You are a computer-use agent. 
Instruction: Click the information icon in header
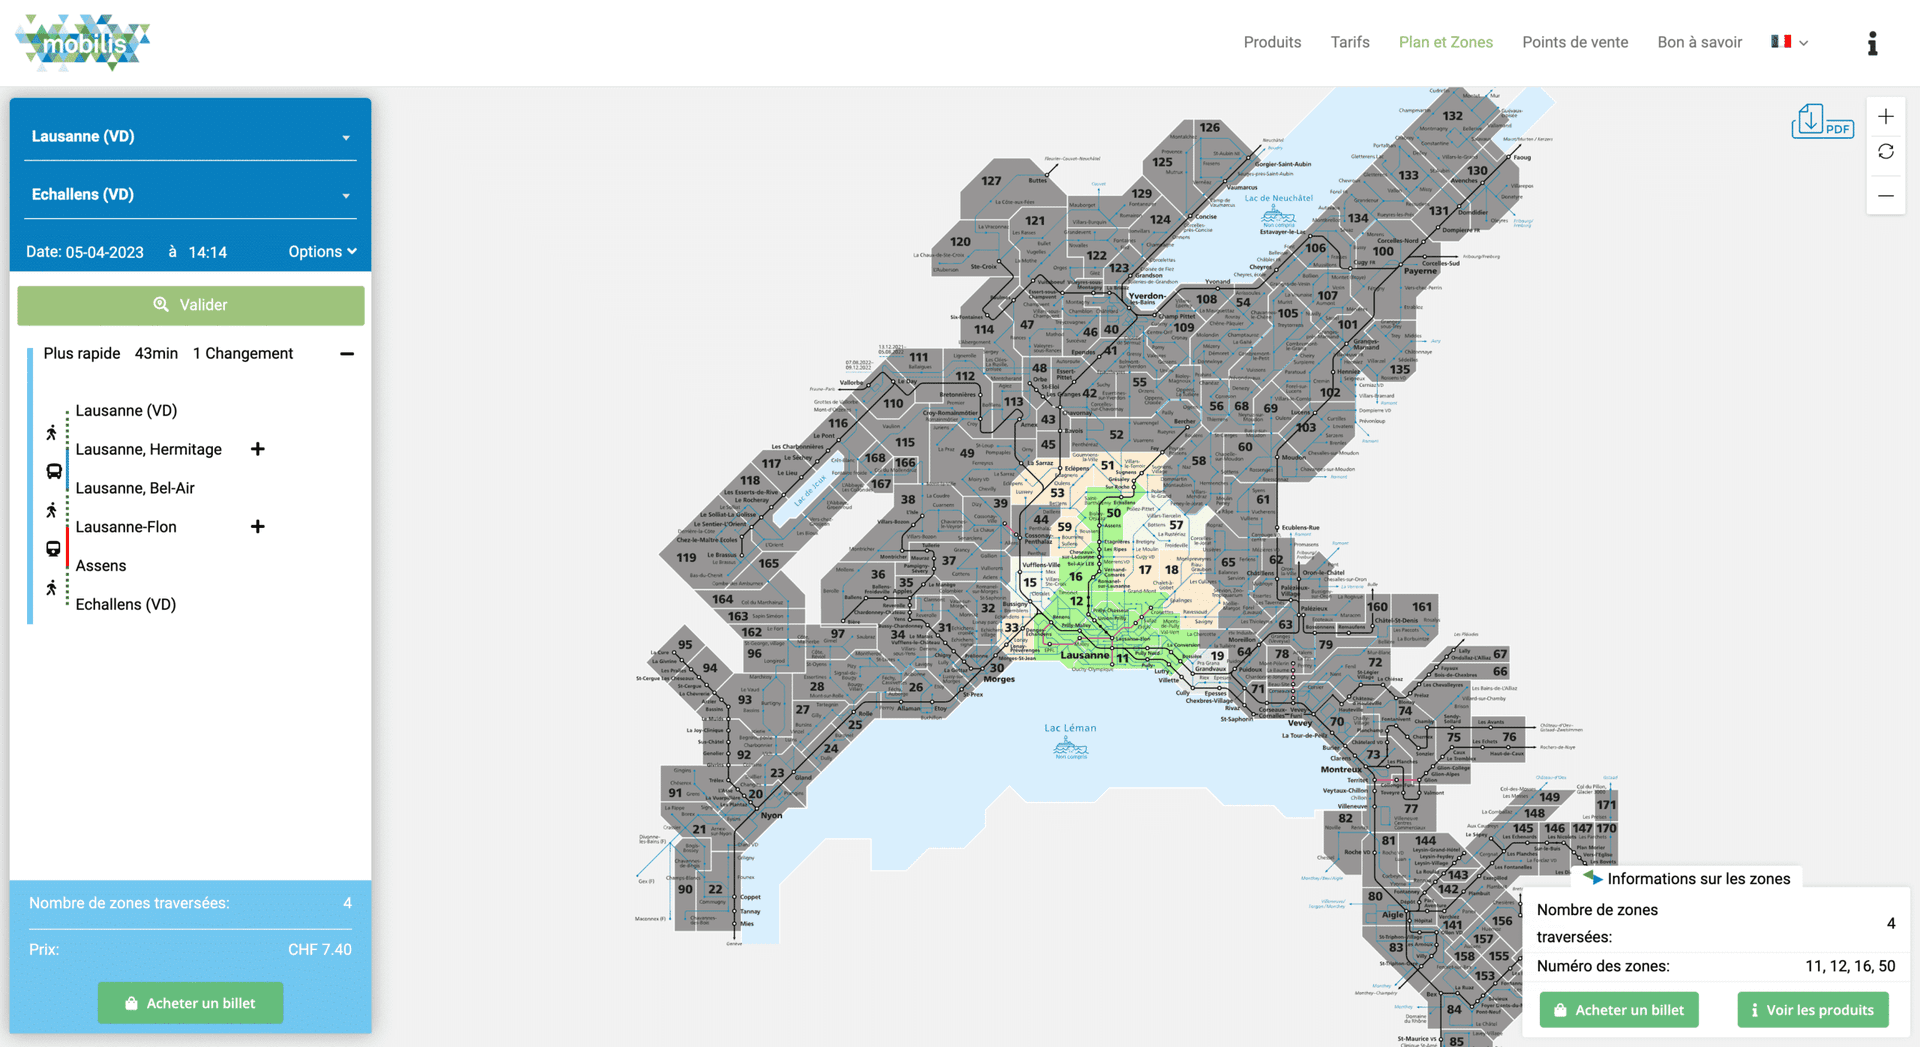[1872, 43]
